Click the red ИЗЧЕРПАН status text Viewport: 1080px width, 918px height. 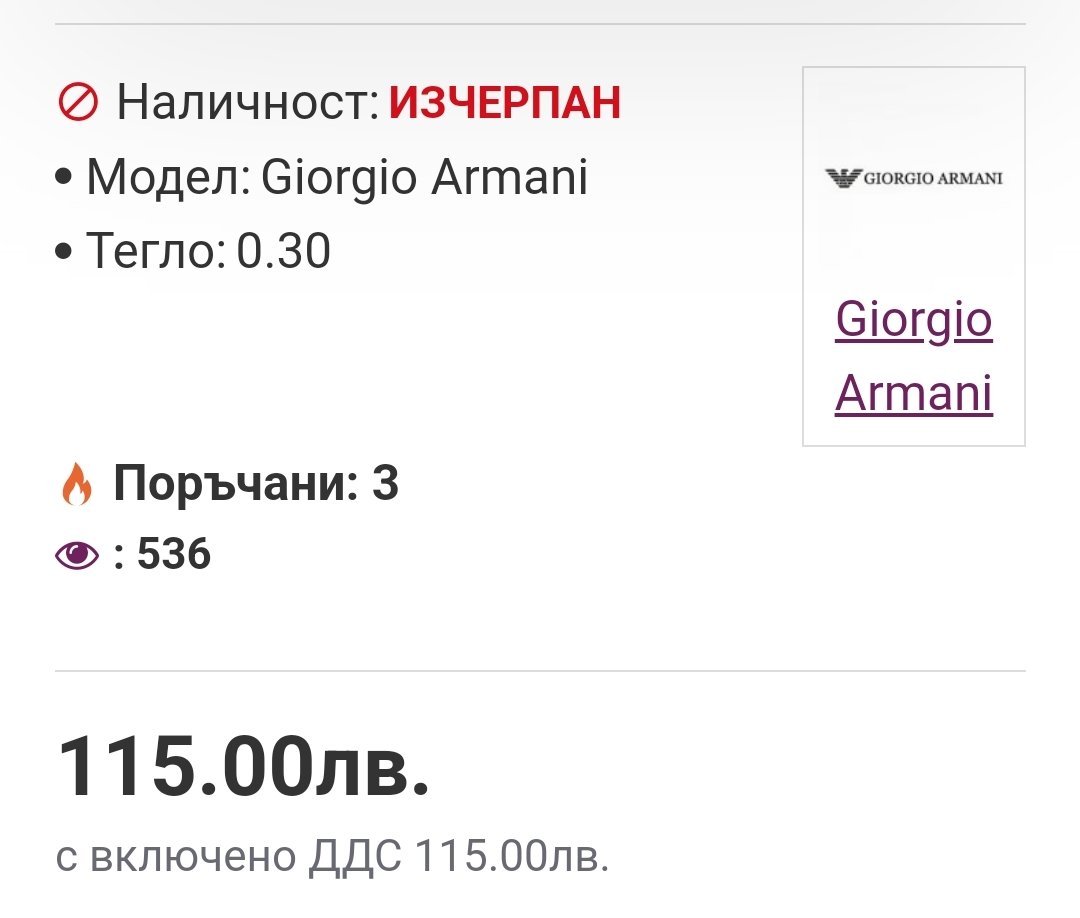tap(505, 102)
